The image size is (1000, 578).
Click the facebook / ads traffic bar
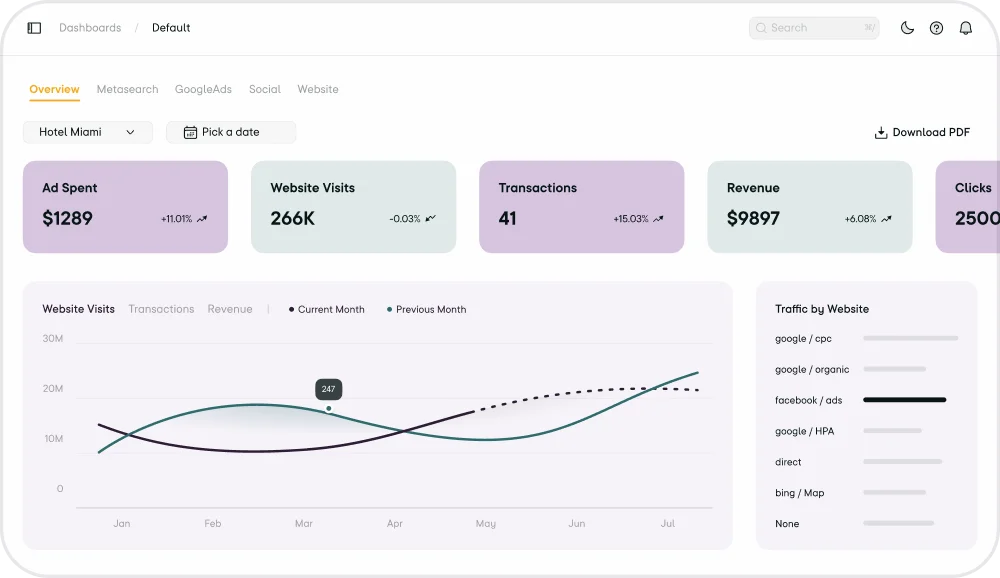click(904, 400)
